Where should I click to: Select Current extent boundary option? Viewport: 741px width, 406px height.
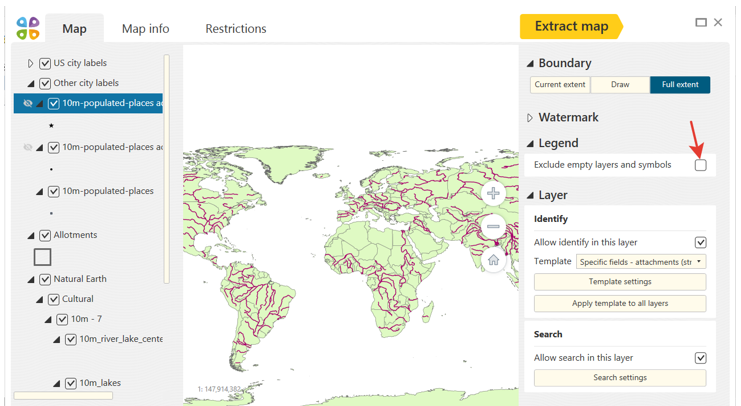(x=560, y=85)
